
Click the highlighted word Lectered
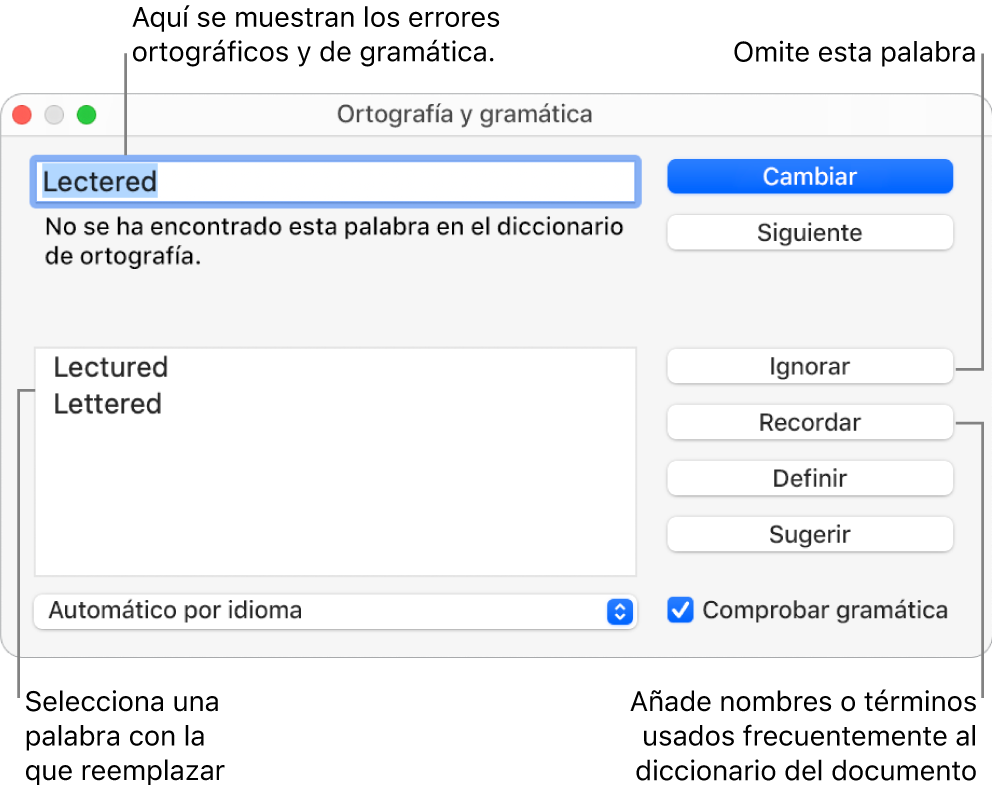pyautogui.click(x=99, y=182)
